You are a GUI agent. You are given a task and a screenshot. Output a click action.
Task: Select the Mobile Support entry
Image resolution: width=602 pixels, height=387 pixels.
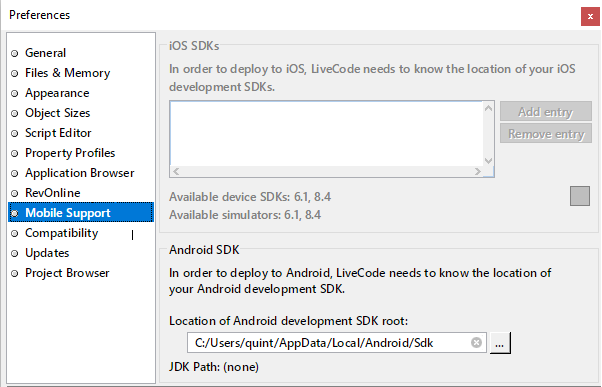coord(81,212)
